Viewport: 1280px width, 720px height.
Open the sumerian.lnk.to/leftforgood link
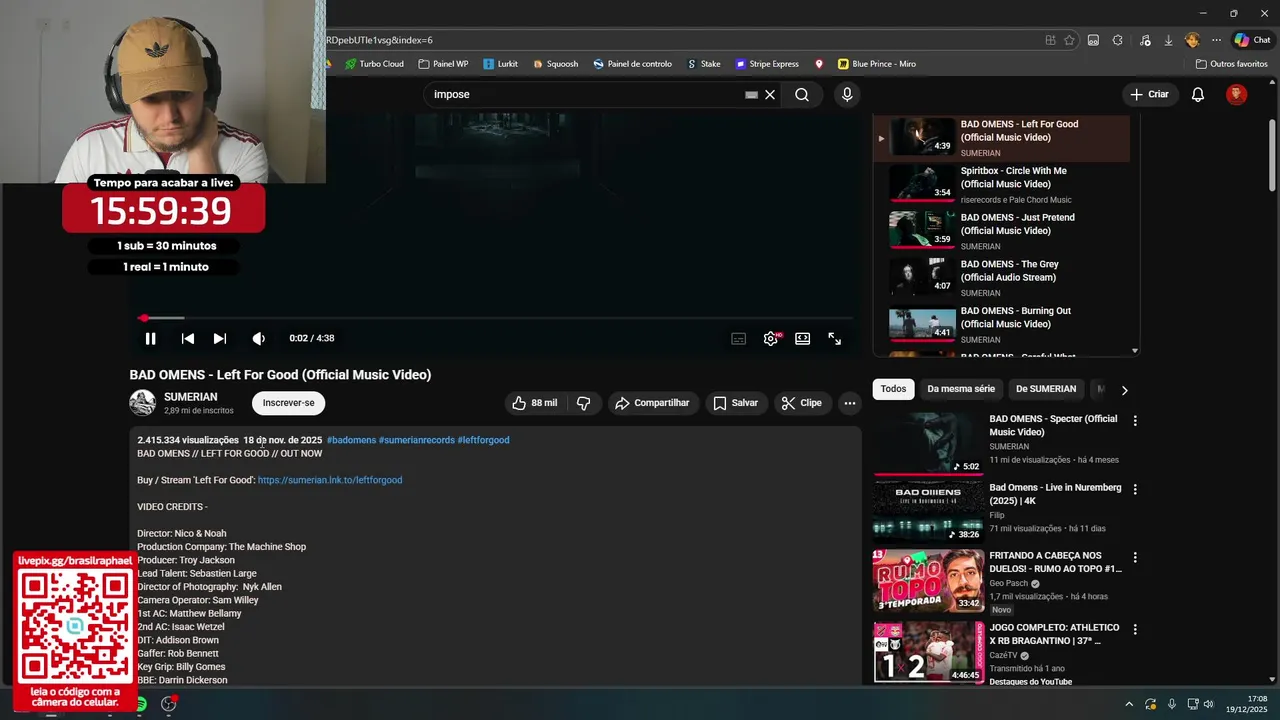[330, 480]
